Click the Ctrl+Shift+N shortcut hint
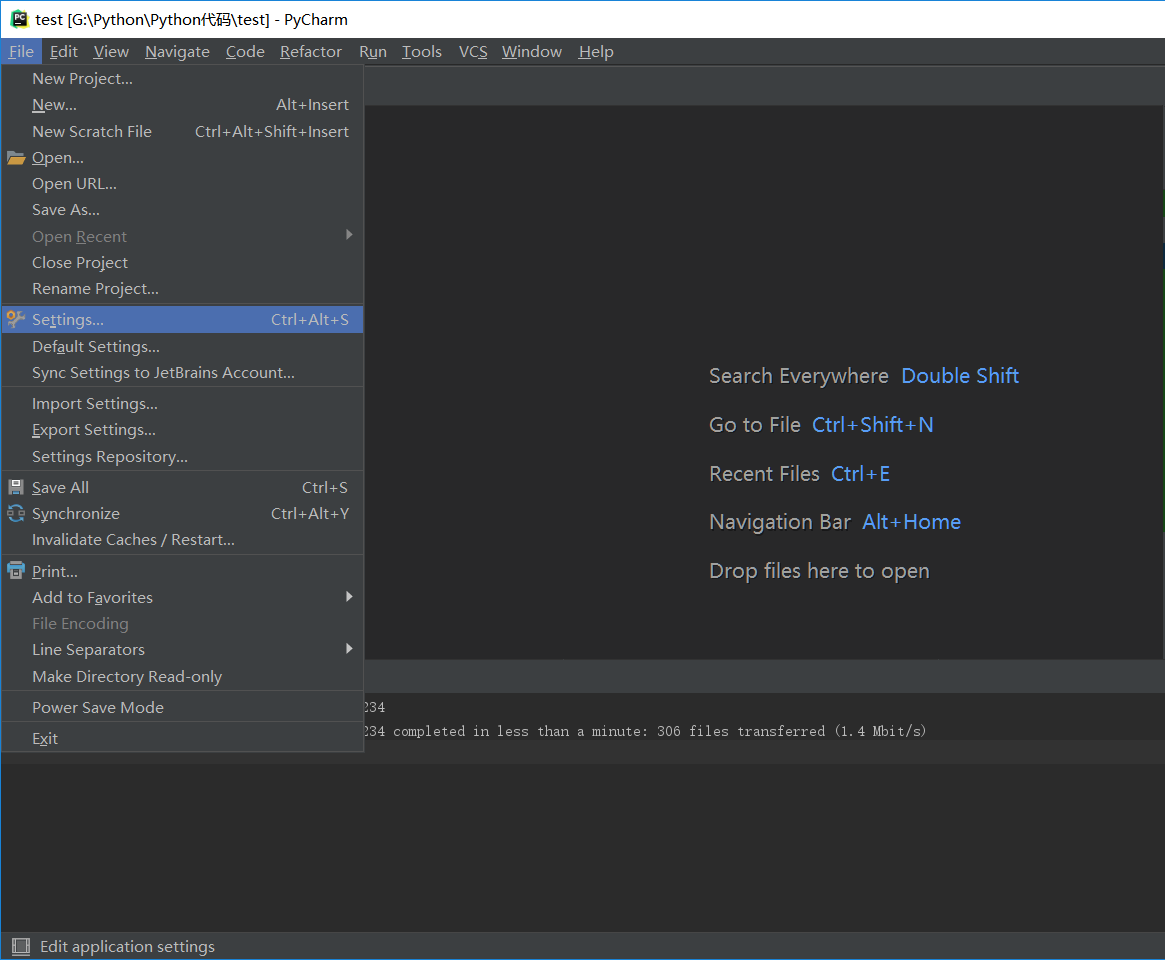This screenshot has width=1165, height=960. pos(872,425)
